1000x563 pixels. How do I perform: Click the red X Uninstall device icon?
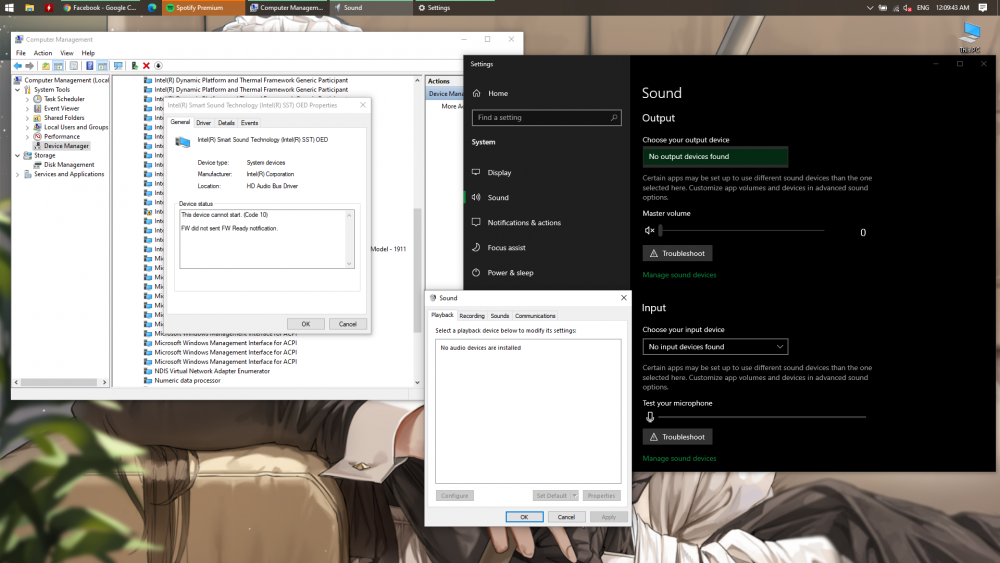click(146, 66)
